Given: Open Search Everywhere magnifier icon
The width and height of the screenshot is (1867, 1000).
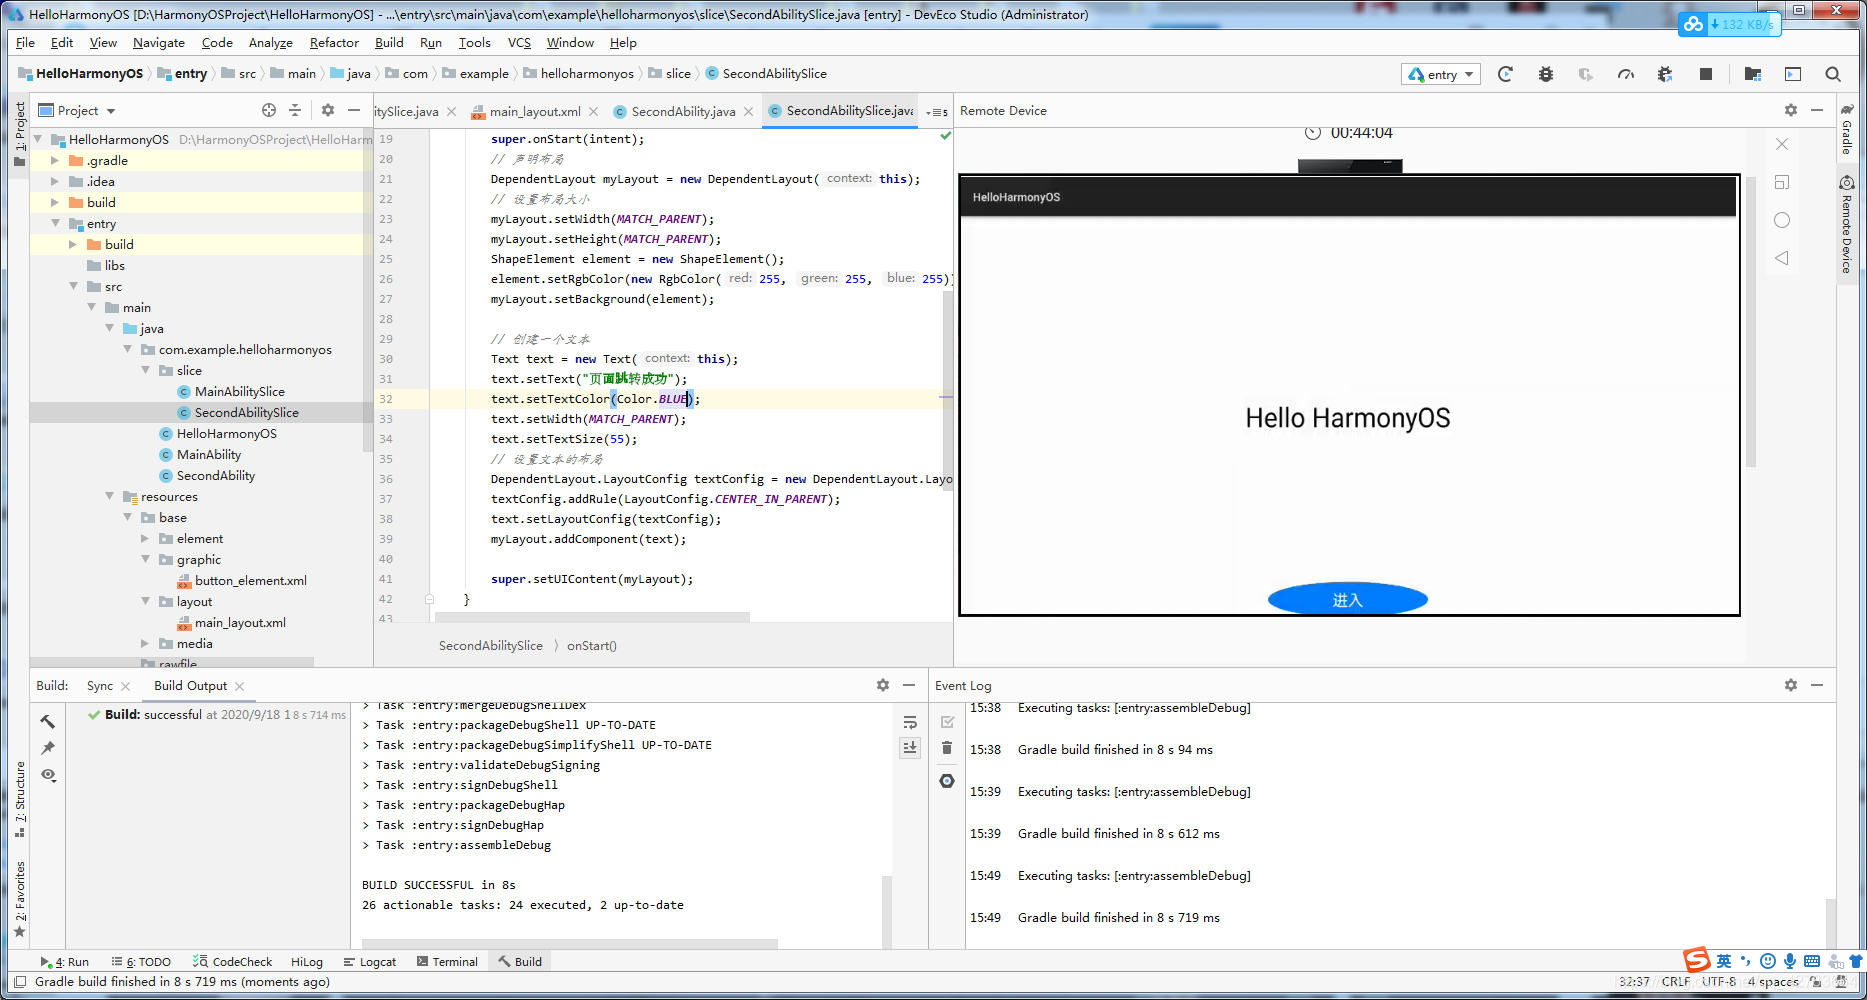Looking at the screenshot, I should pyautogui.click(x=1833, y=74).
